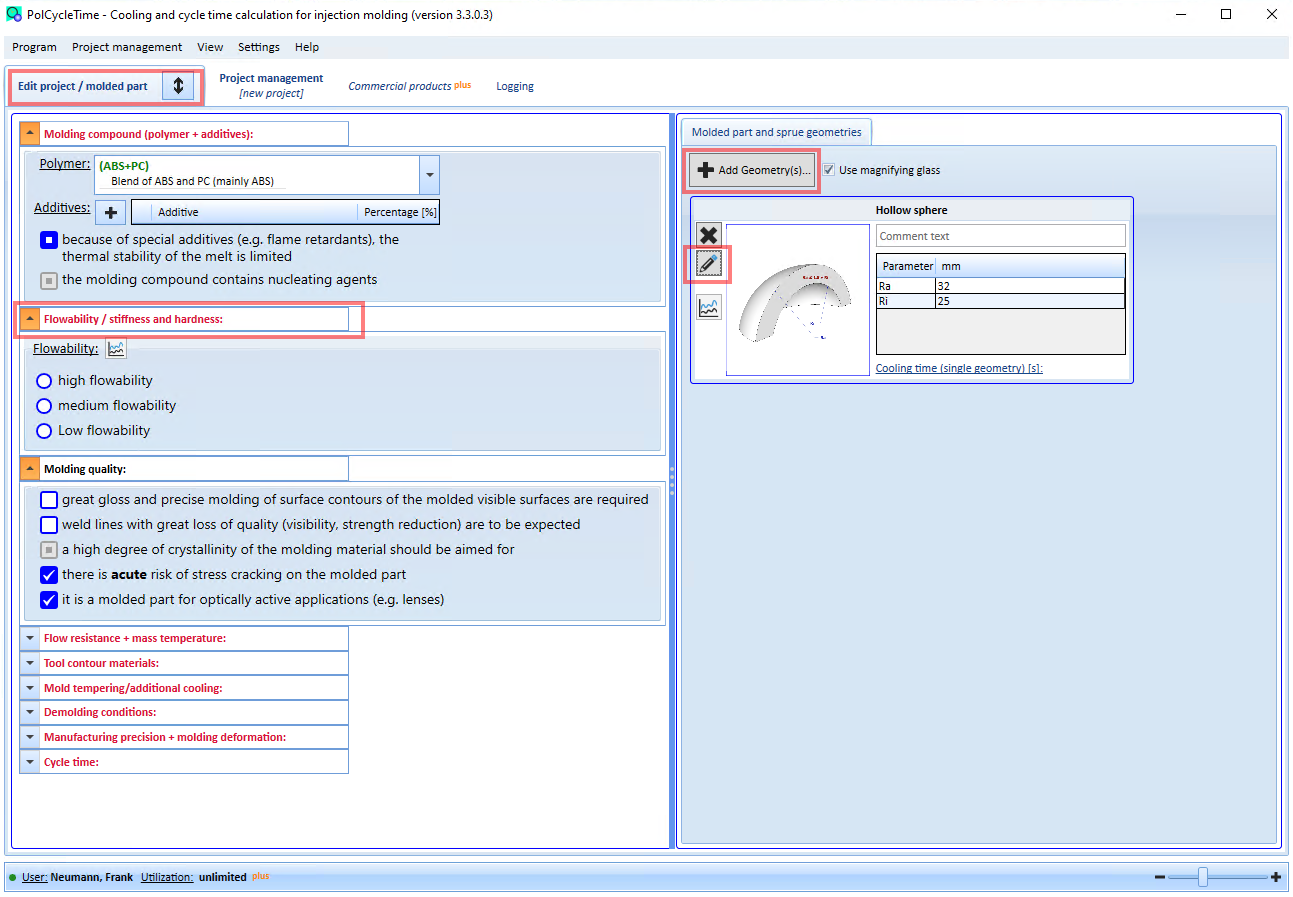The width and height of the screenshot is (1293, 897).
Task: Open cooling curve chart icon for Hollow sphere
Action: point(708,308)
